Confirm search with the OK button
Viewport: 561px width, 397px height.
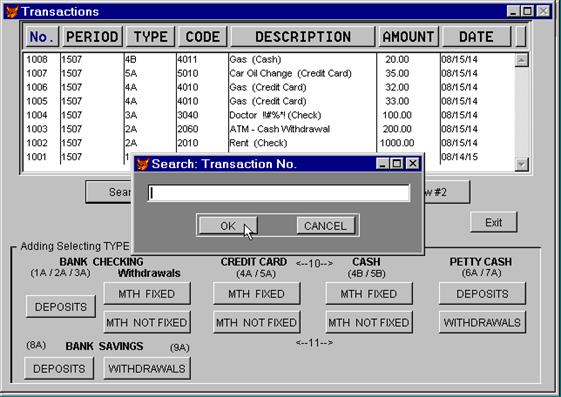tap(228, 226)
